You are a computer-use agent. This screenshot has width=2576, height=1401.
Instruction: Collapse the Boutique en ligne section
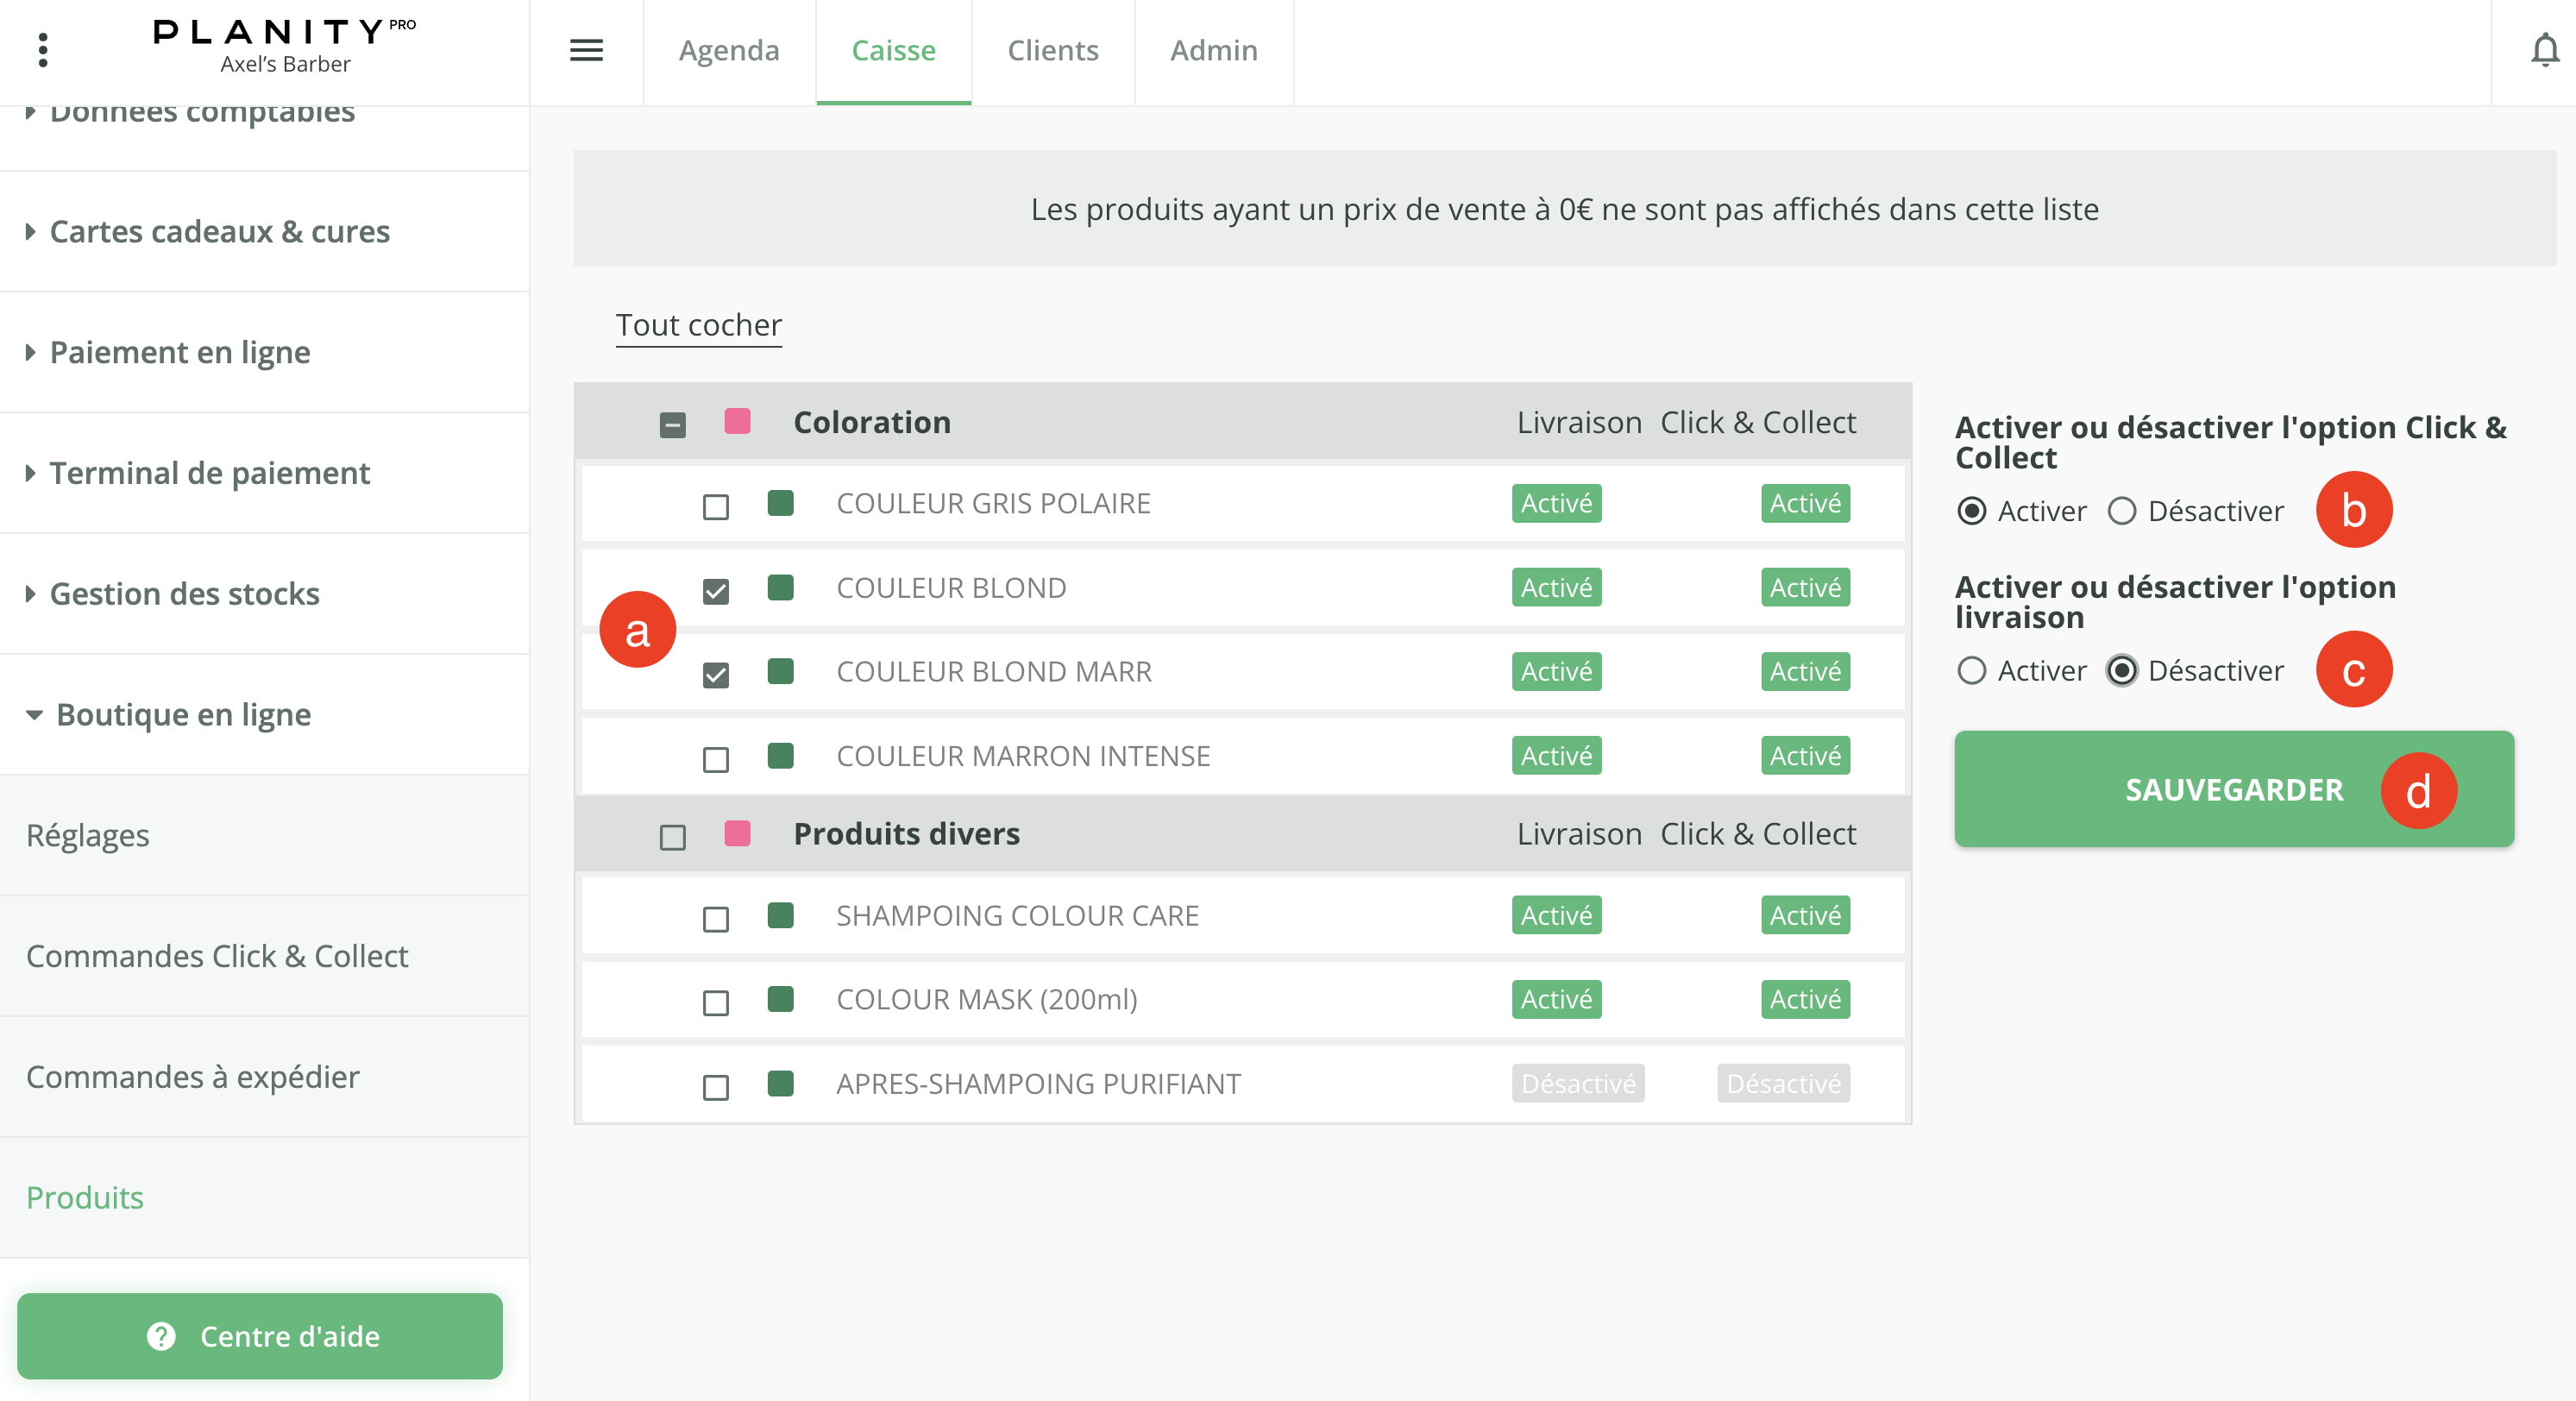183,715
